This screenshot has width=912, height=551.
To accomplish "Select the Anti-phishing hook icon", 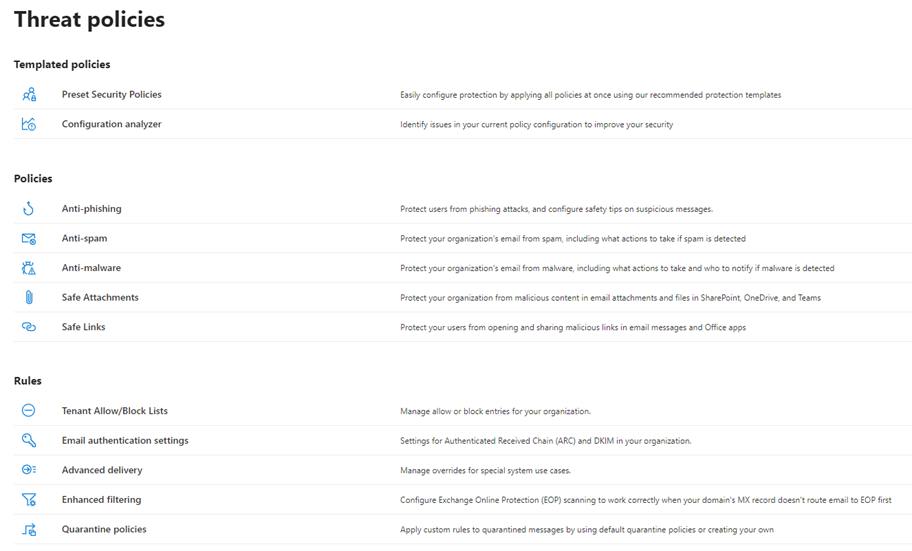I will (x=28, y=208).
